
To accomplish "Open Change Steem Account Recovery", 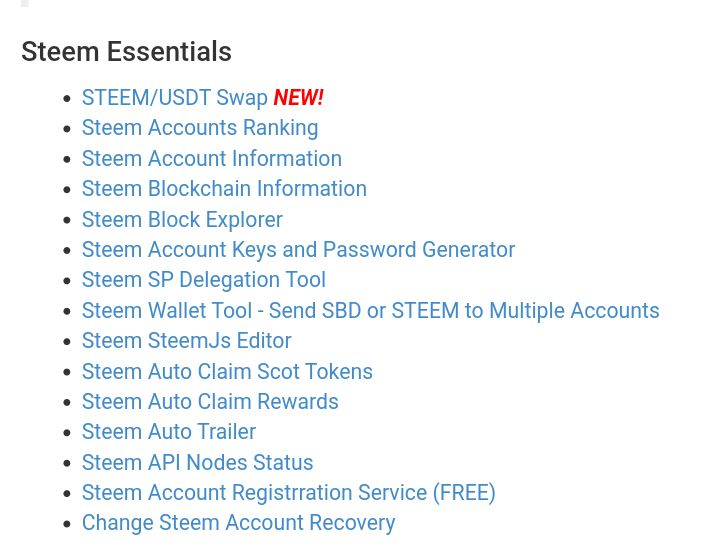I will [238, 524].
